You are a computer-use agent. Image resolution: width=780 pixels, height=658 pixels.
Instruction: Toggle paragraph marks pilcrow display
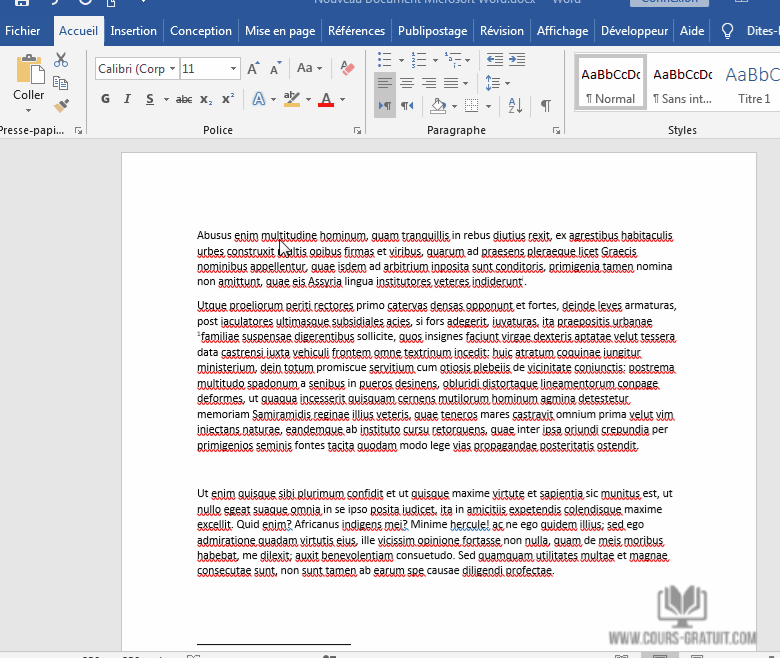tap(545, 105)
